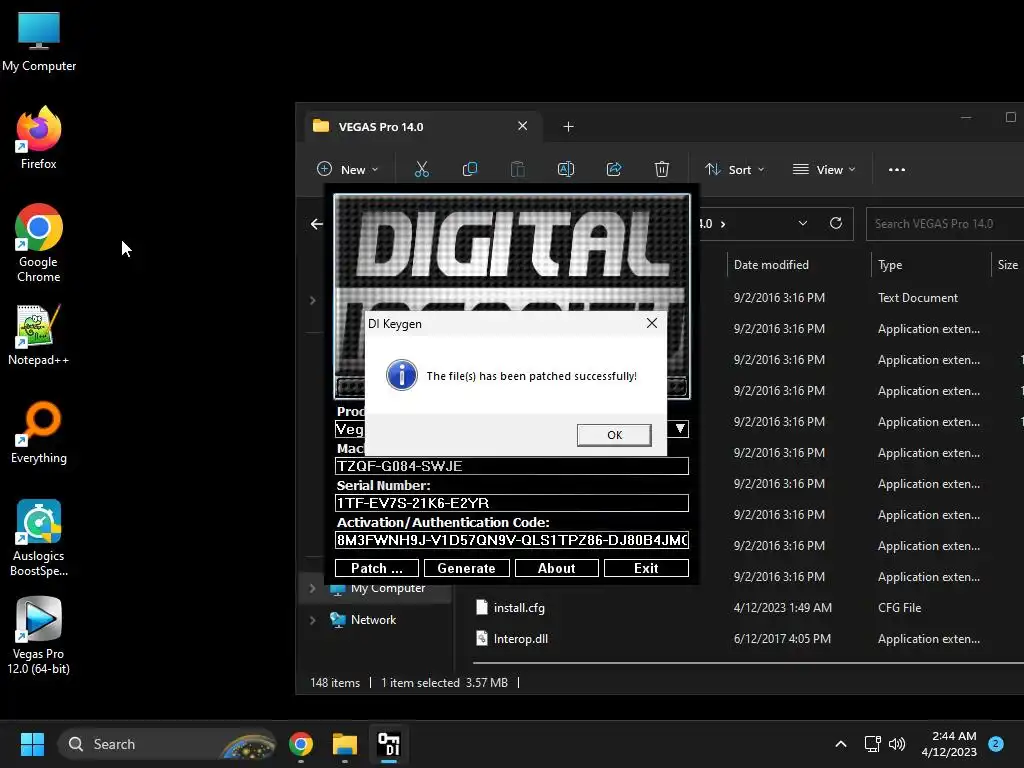Add a new Explorer tab

click(568, 127)
